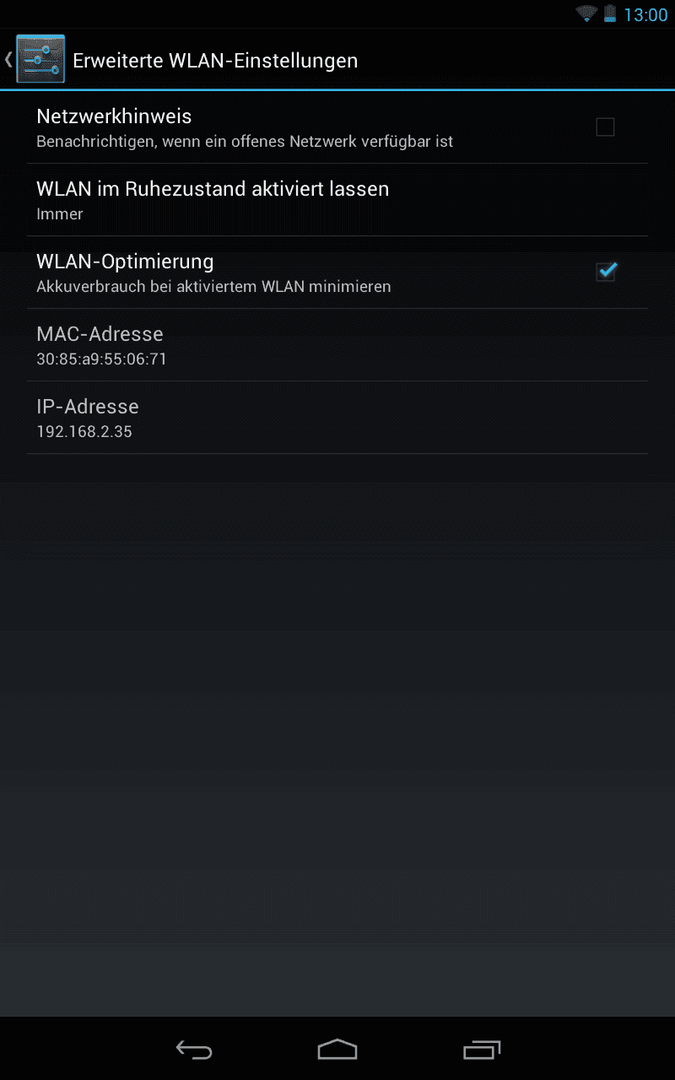Screen dimensions: 675x1080
Task: Tap the 13:00 clock in status bar
Action: 645,15
